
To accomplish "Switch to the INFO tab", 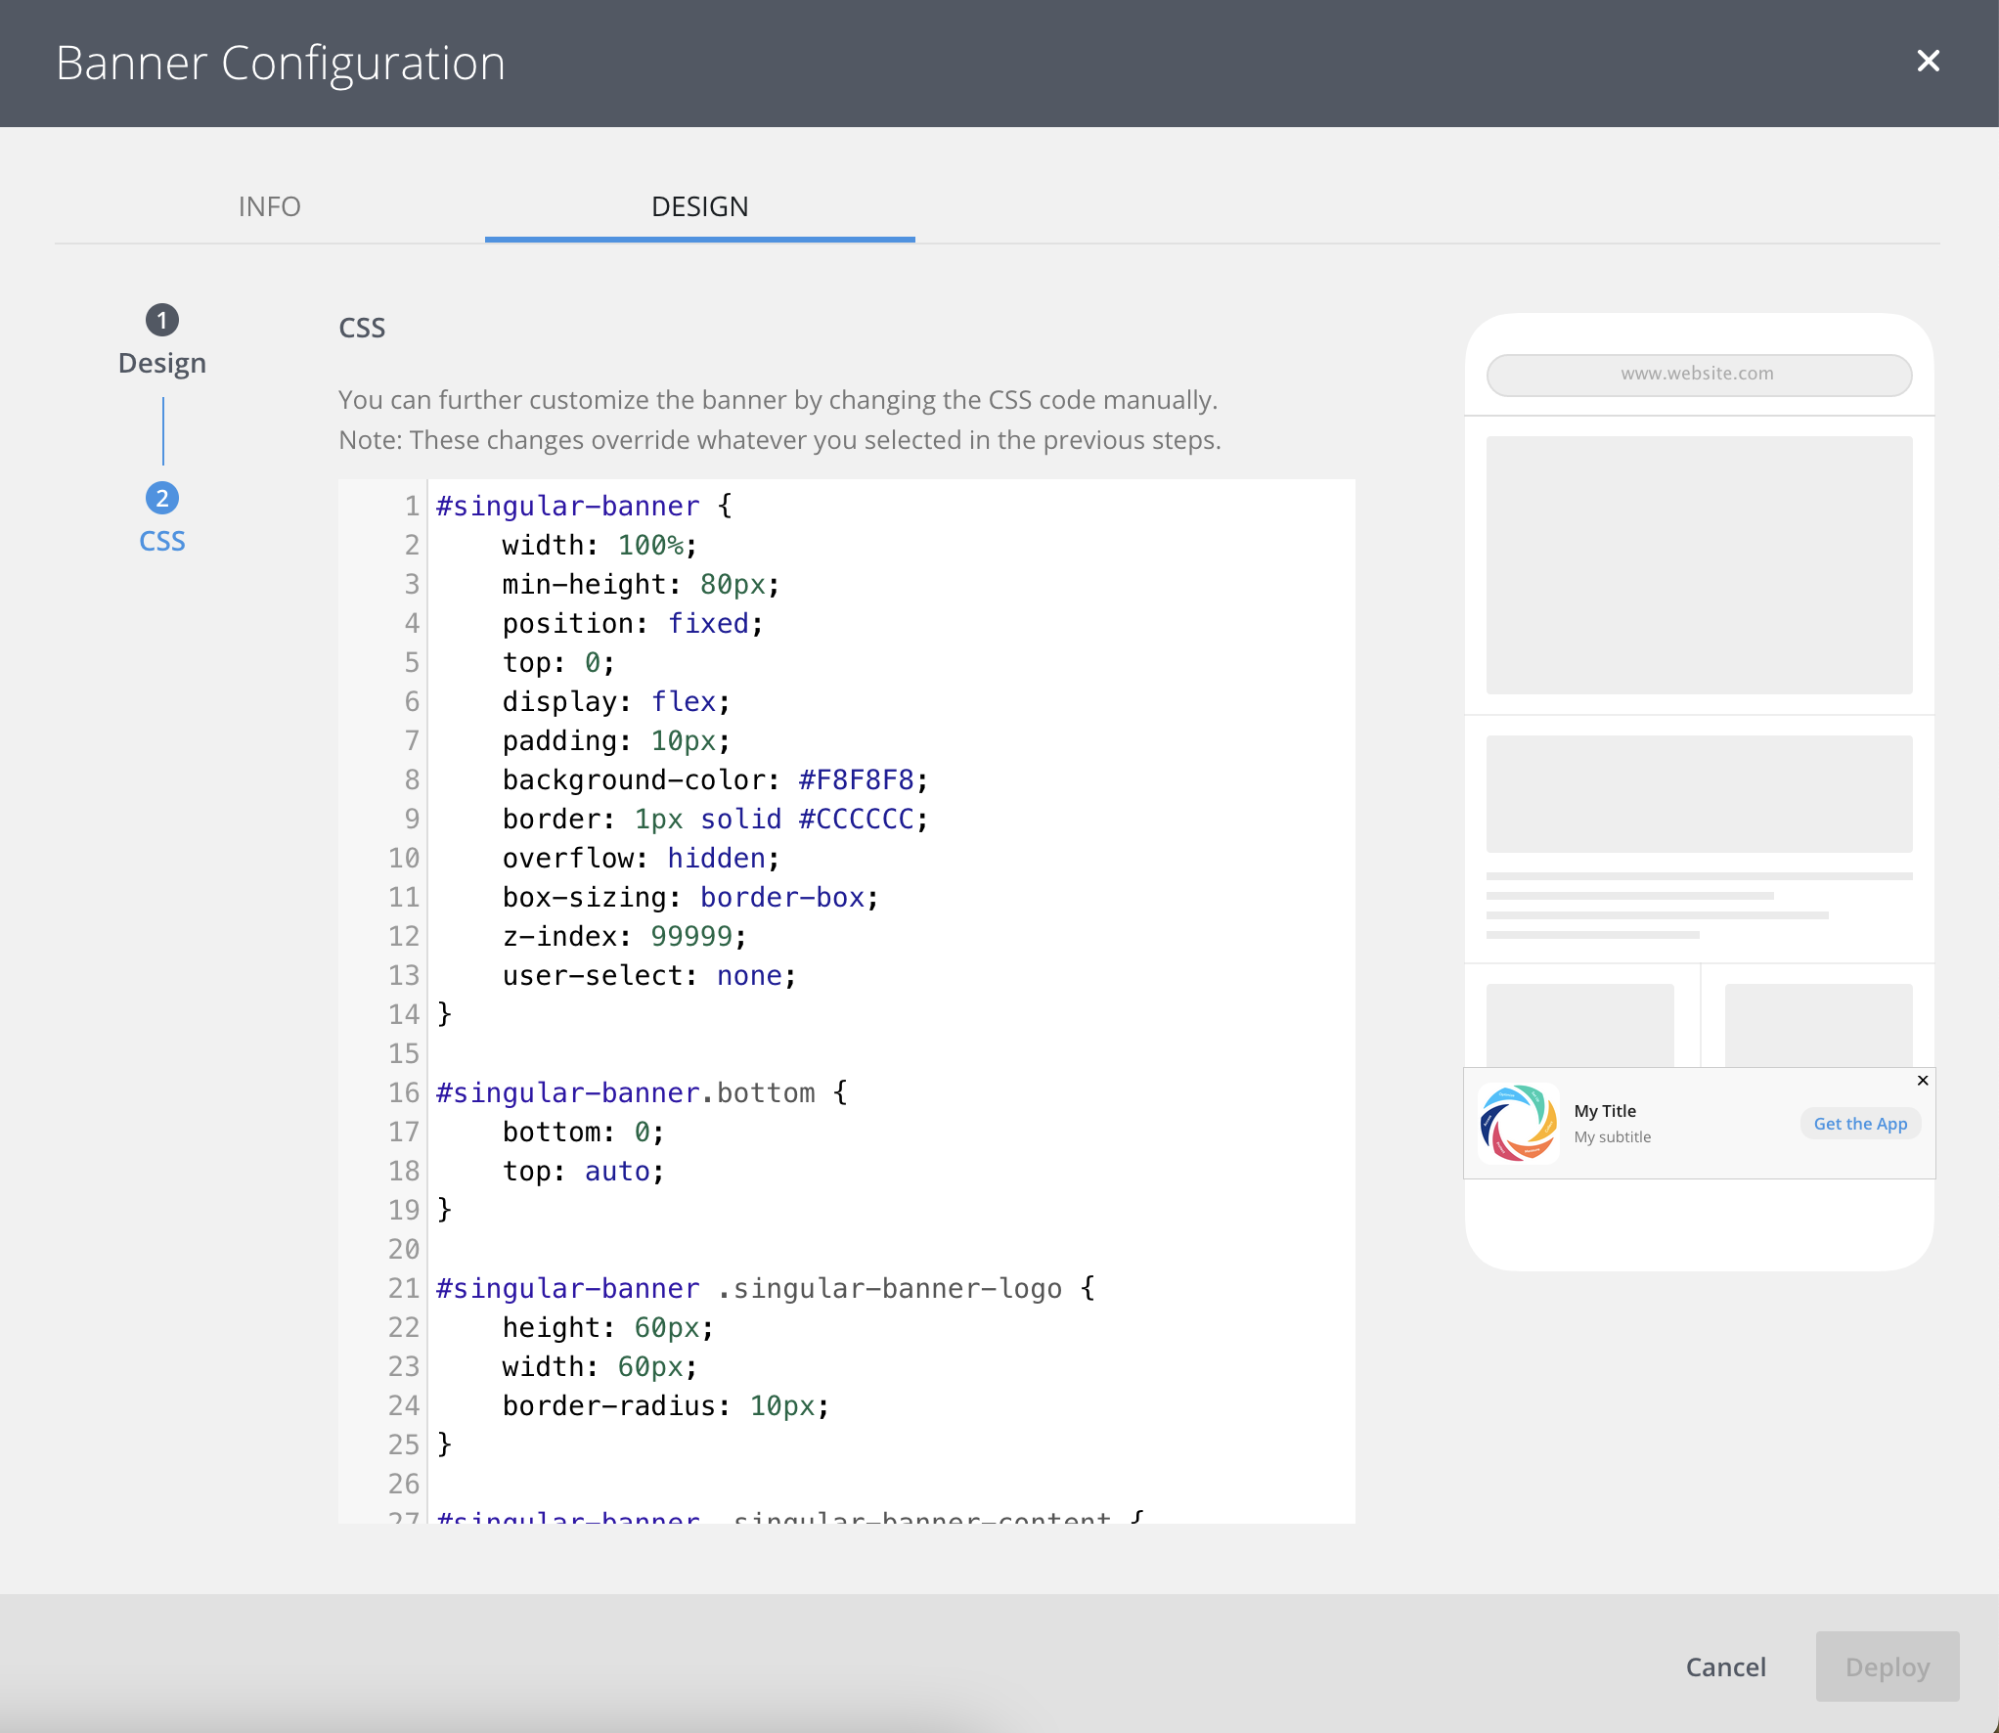I will 269,206.
